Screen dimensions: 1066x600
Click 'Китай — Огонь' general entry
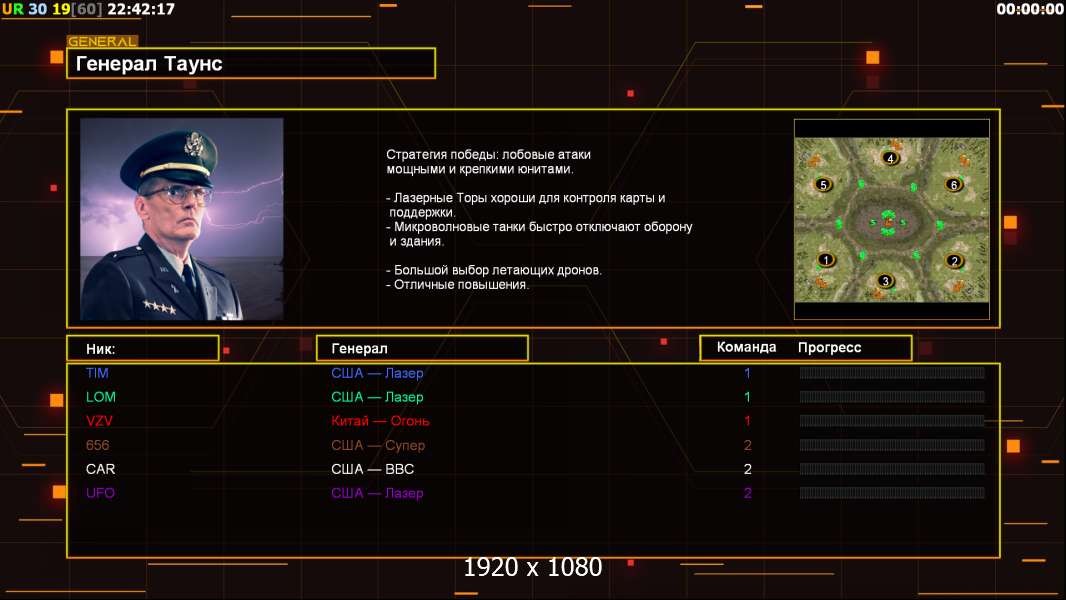pos(380,421)
